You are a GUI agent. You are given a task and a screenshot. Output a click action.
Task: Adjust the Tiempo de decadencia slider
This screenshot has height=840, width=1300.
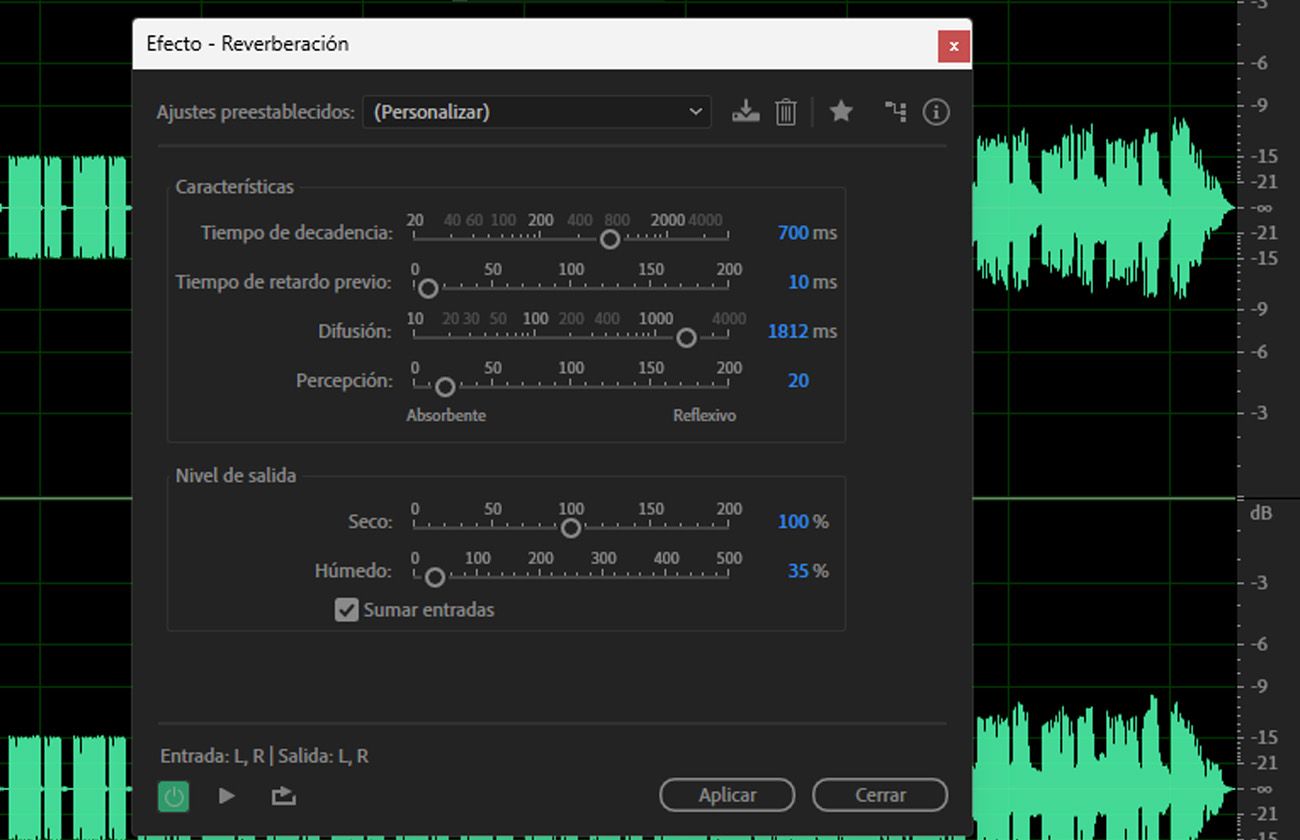(610, 239)
